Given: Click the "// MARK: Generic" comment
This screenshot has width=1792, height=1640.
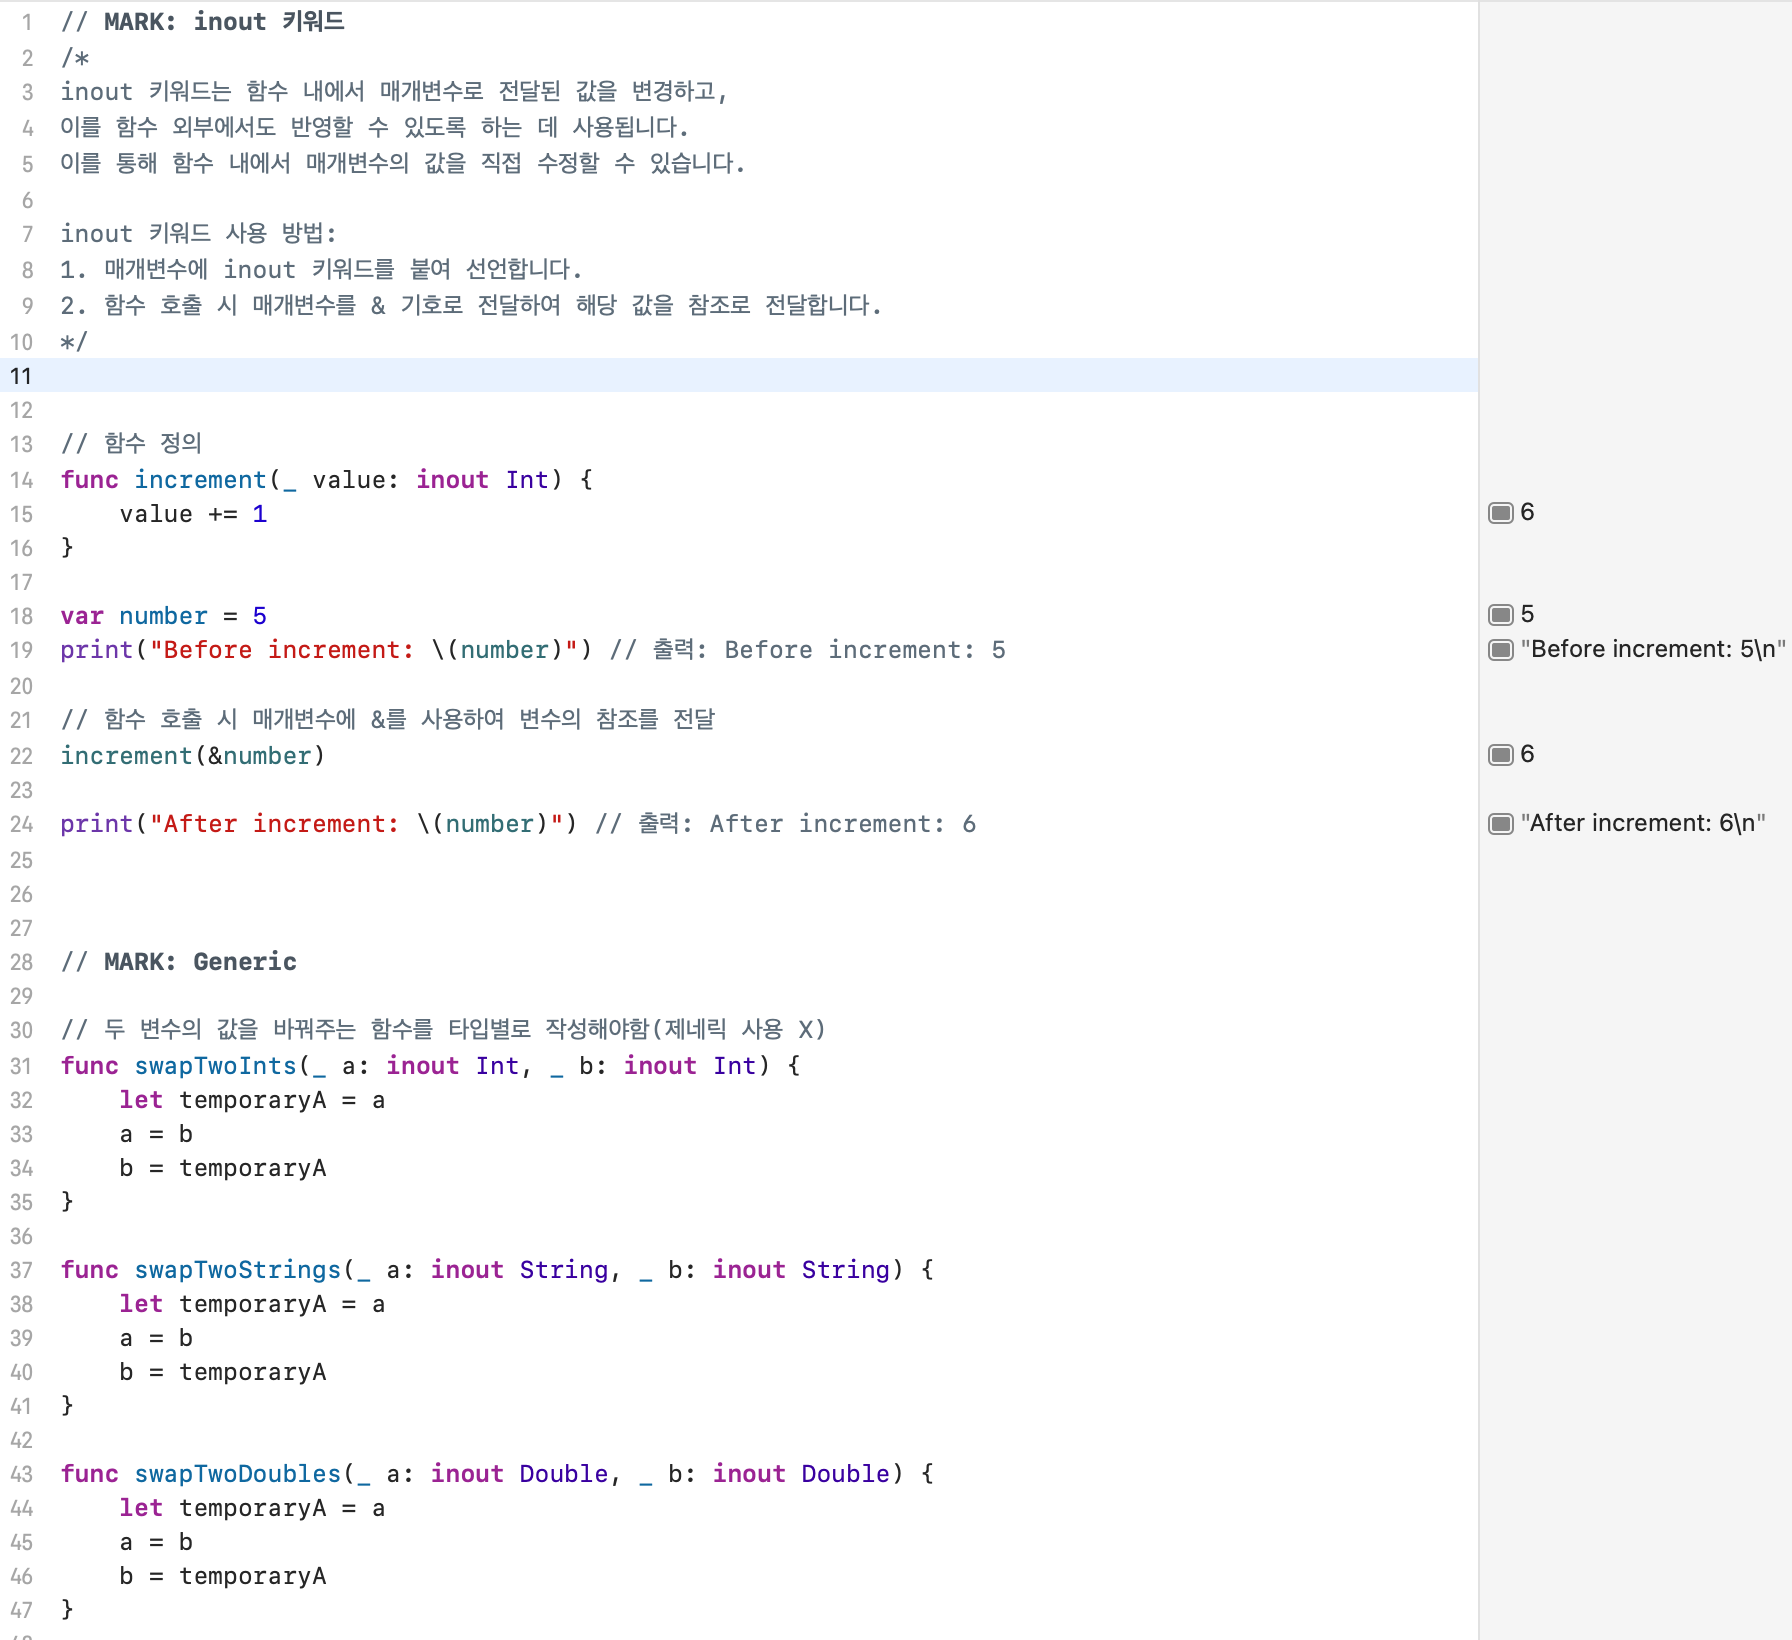Looking at the screenshot, I should pyautogui.click(x=179, y=962).
